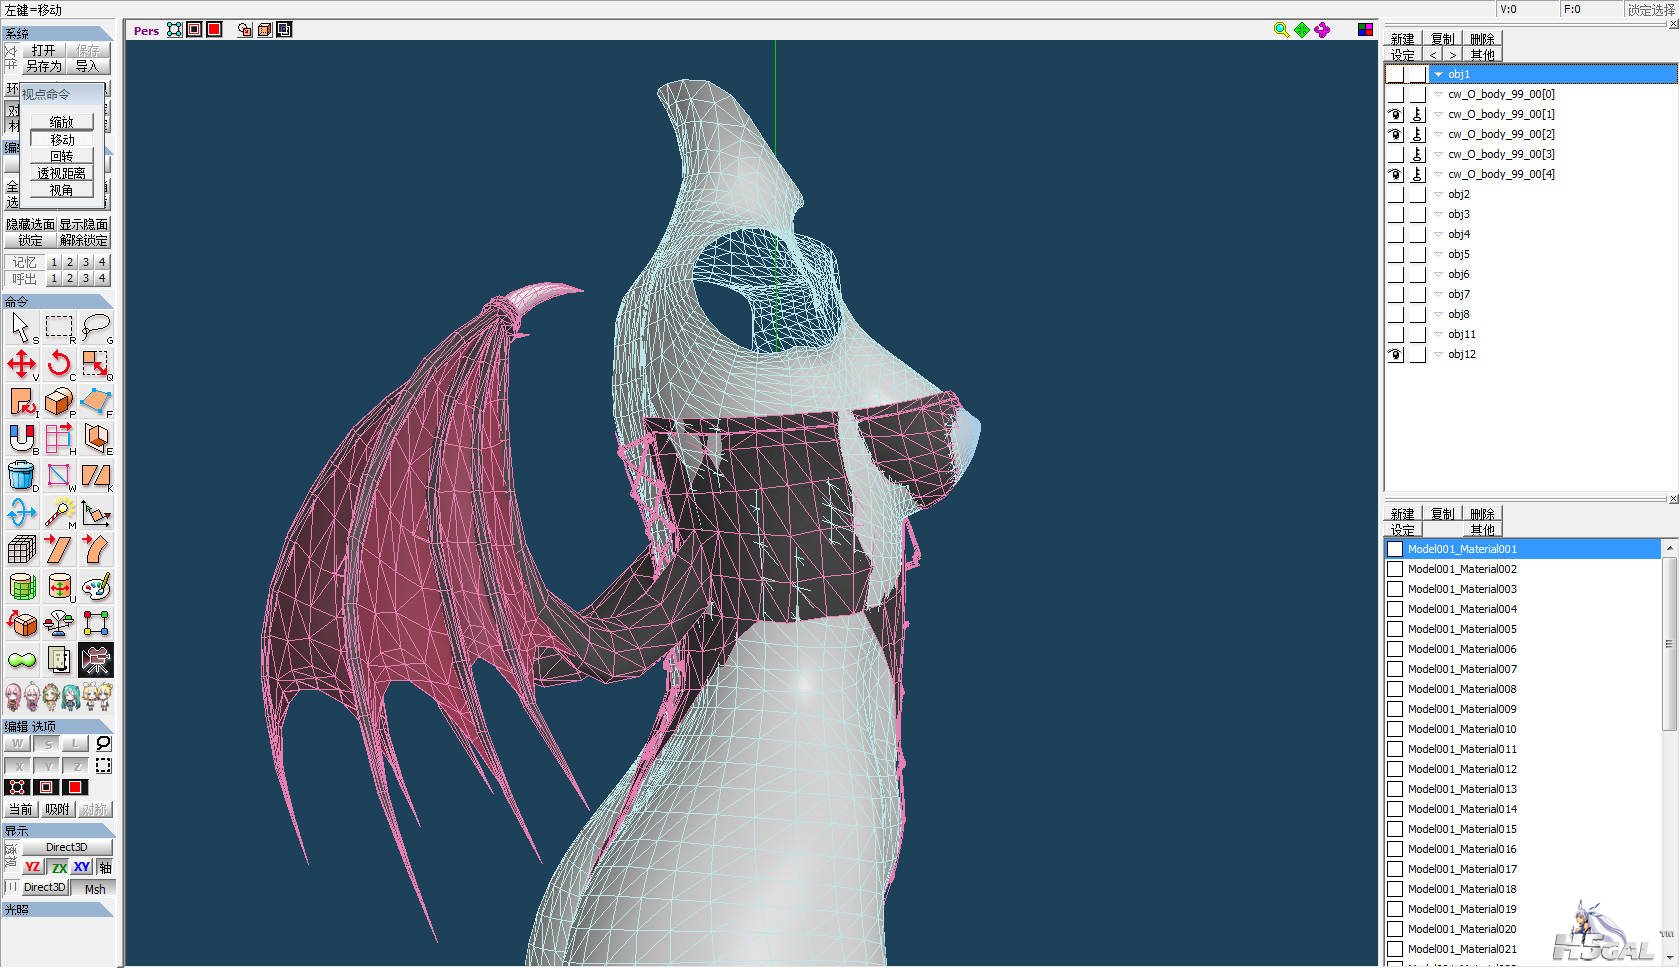Click the yellow magnifier zoom icon
The width and height of the screenshot is (1680, 968).
[1281, 30]
